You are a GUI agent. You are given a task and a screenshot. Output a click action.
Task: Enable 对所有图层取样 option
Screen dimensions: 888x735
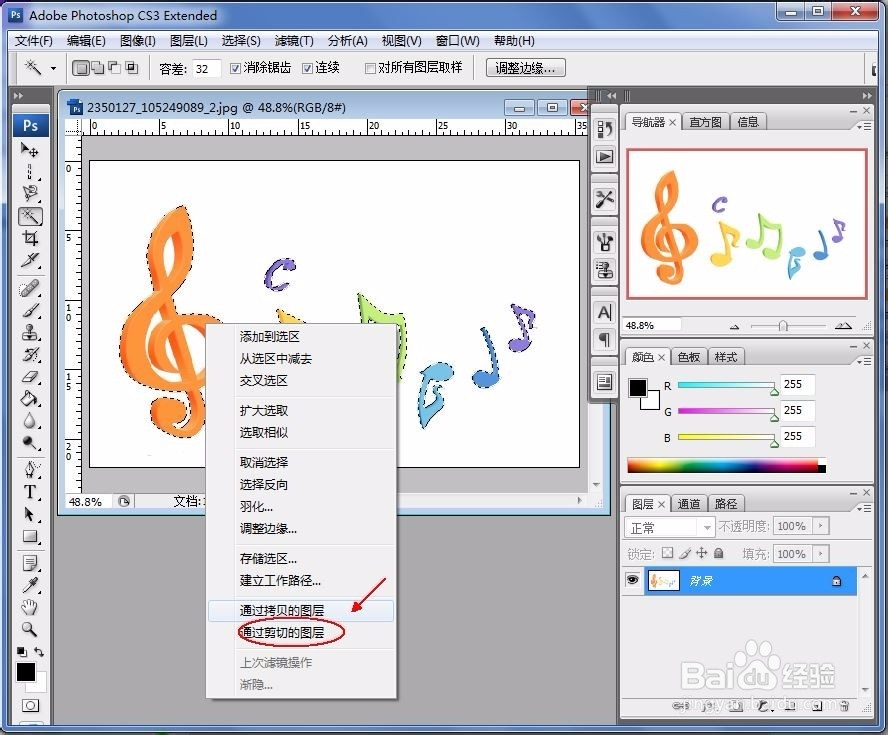(x=369, y=67)
